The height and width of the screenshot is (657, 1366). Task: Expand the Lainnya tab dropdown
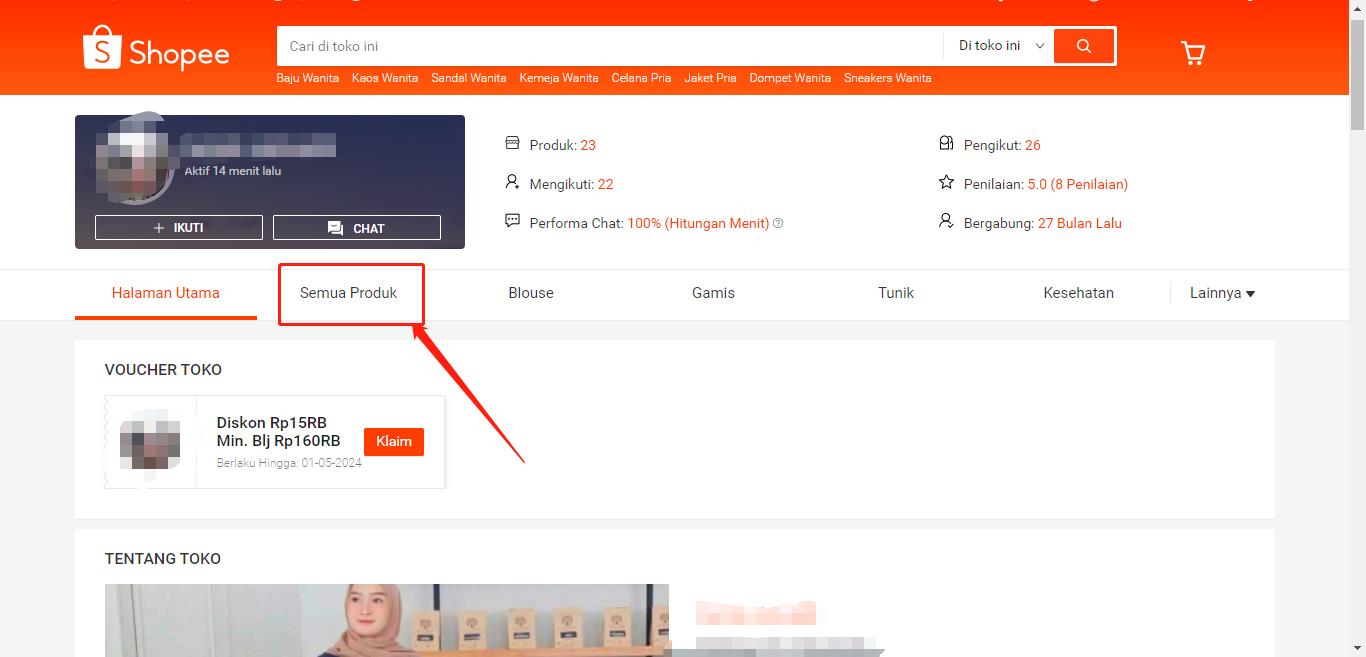click(x=1222, y=293)
